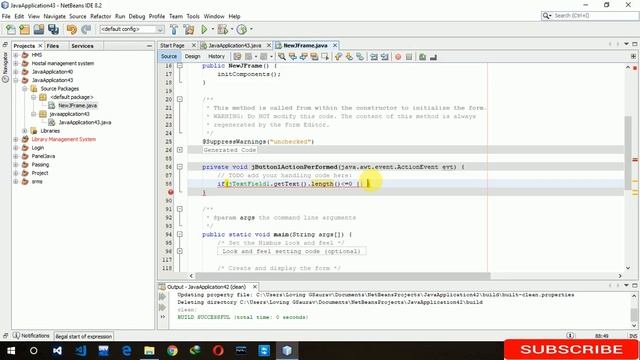Screen dimensions: 640x360
Task: Collapse the JavaApplication43 project node
Action: [x=16, y=80]
